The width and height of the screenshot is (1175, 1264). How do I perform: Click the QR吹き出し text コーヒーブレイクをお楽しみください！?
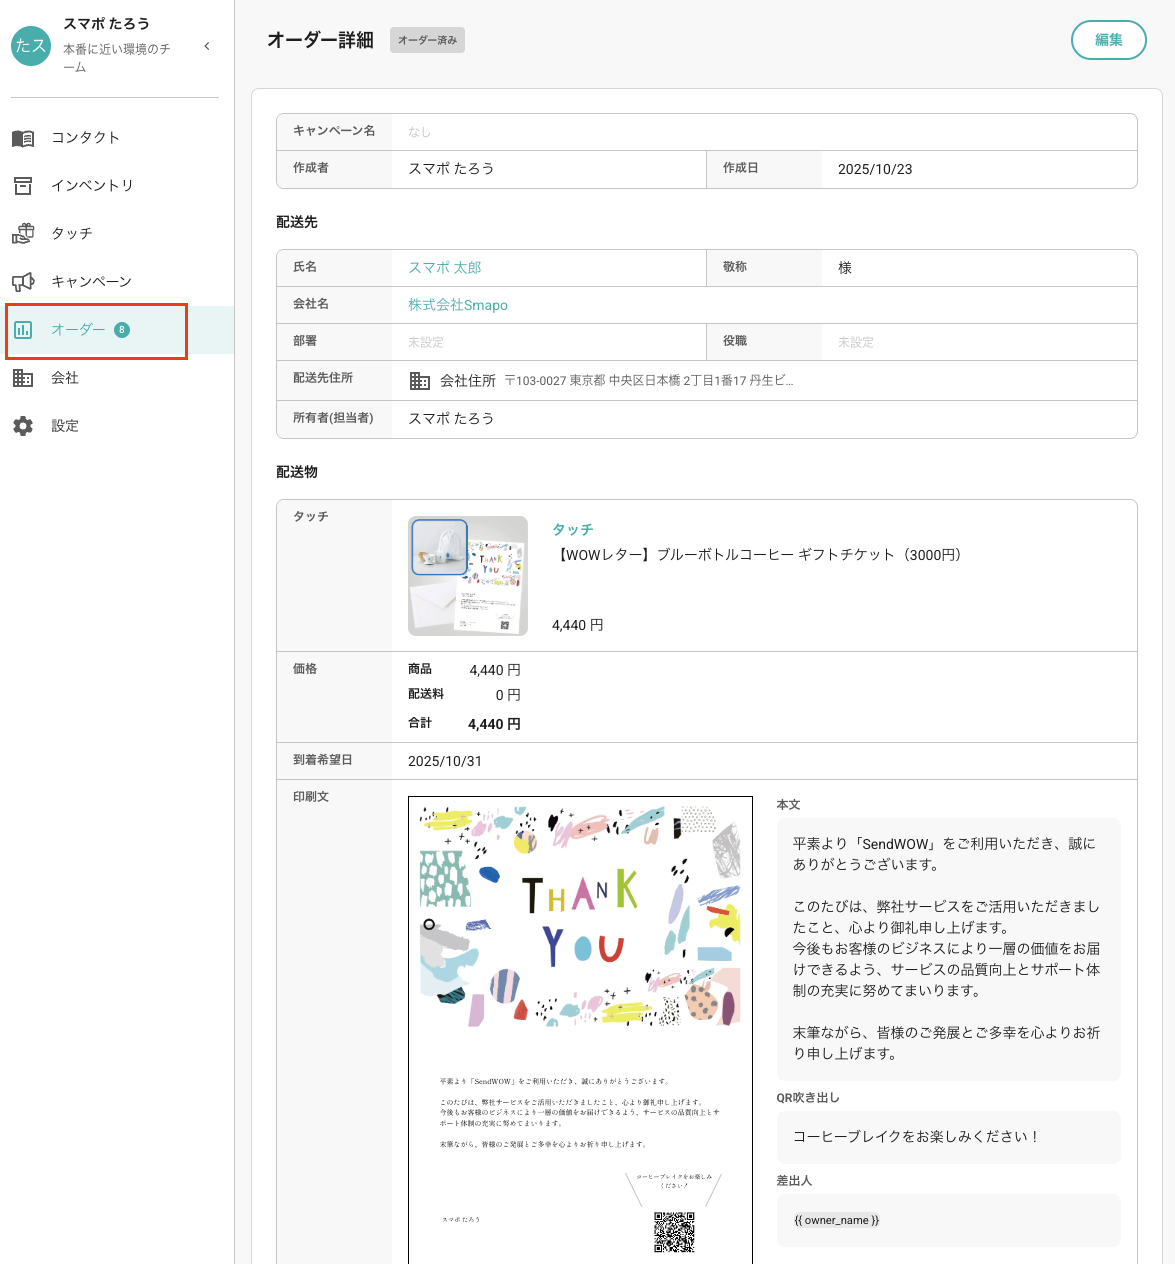916,1137
